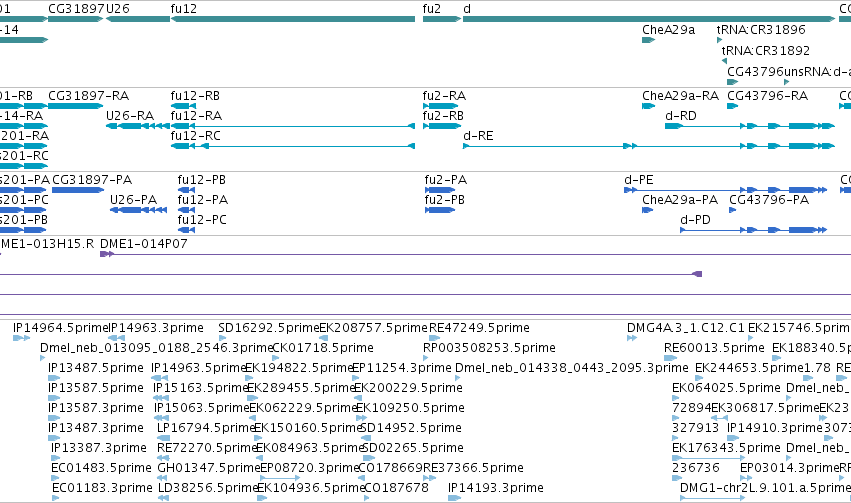Click the RE47249.5prime EST marker
The width and height of the screenshot is (851, 503).
point(434,338)
